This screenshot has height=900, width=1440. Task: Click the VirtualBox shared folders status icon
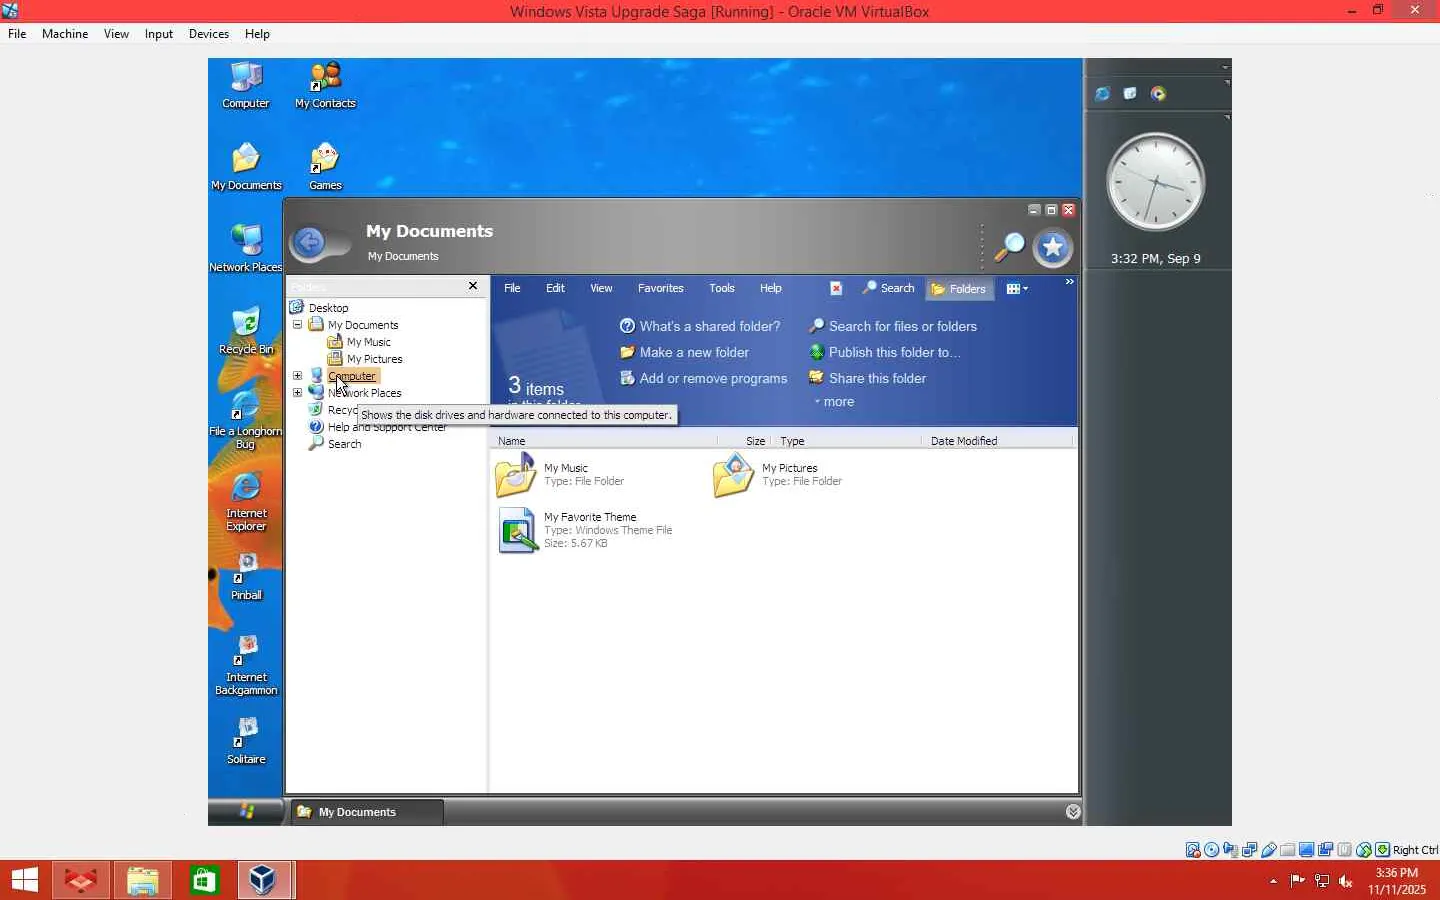tap(1288, 850)
